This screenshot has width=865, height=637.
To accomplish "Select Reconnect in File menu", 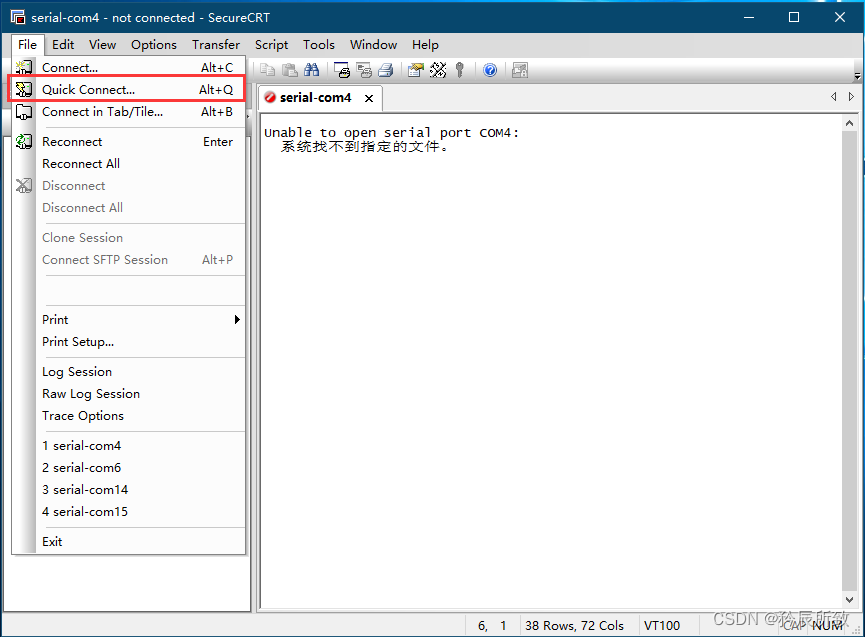I will click(x=128, y=142).
